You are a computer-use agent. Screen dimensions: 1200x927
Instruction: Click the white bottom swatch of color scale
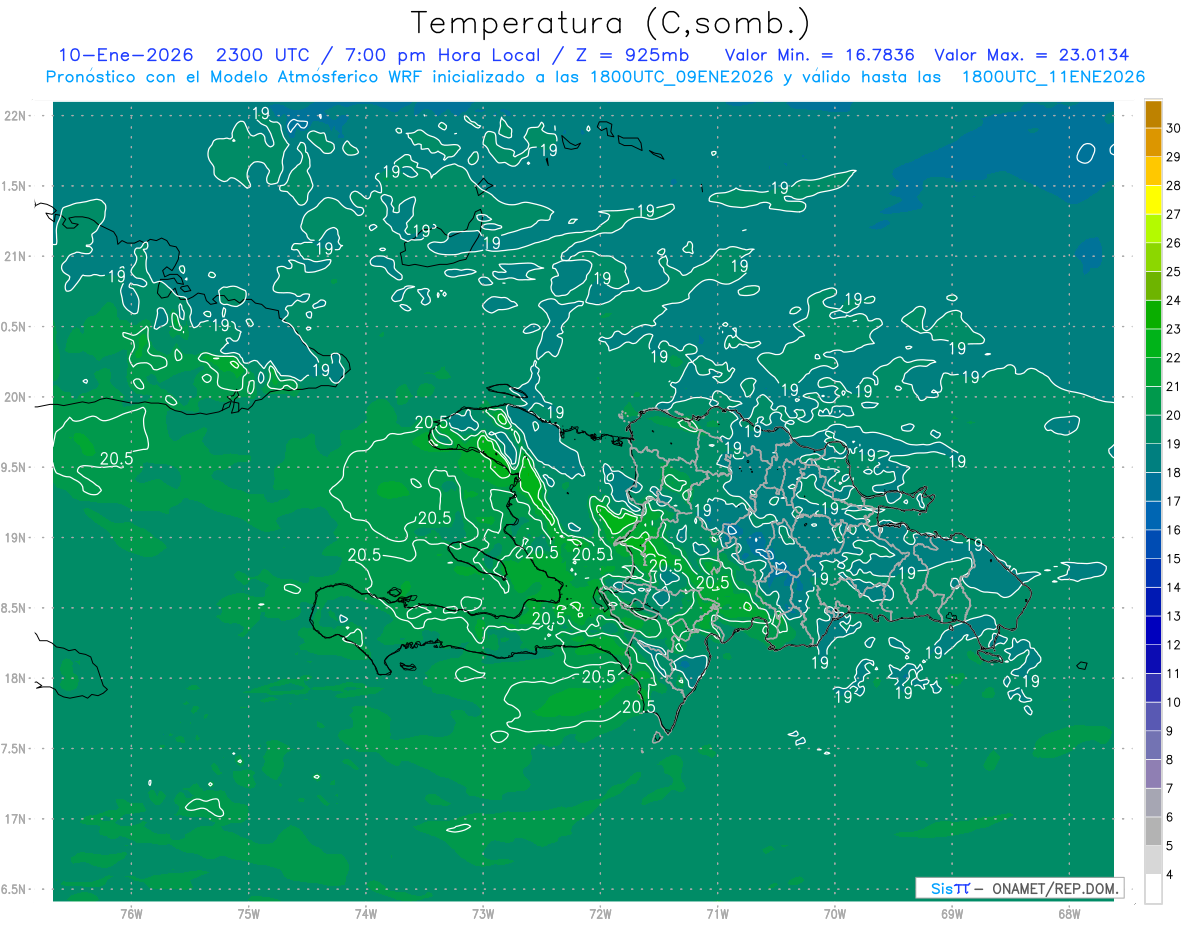click(x=1153, y=889)
